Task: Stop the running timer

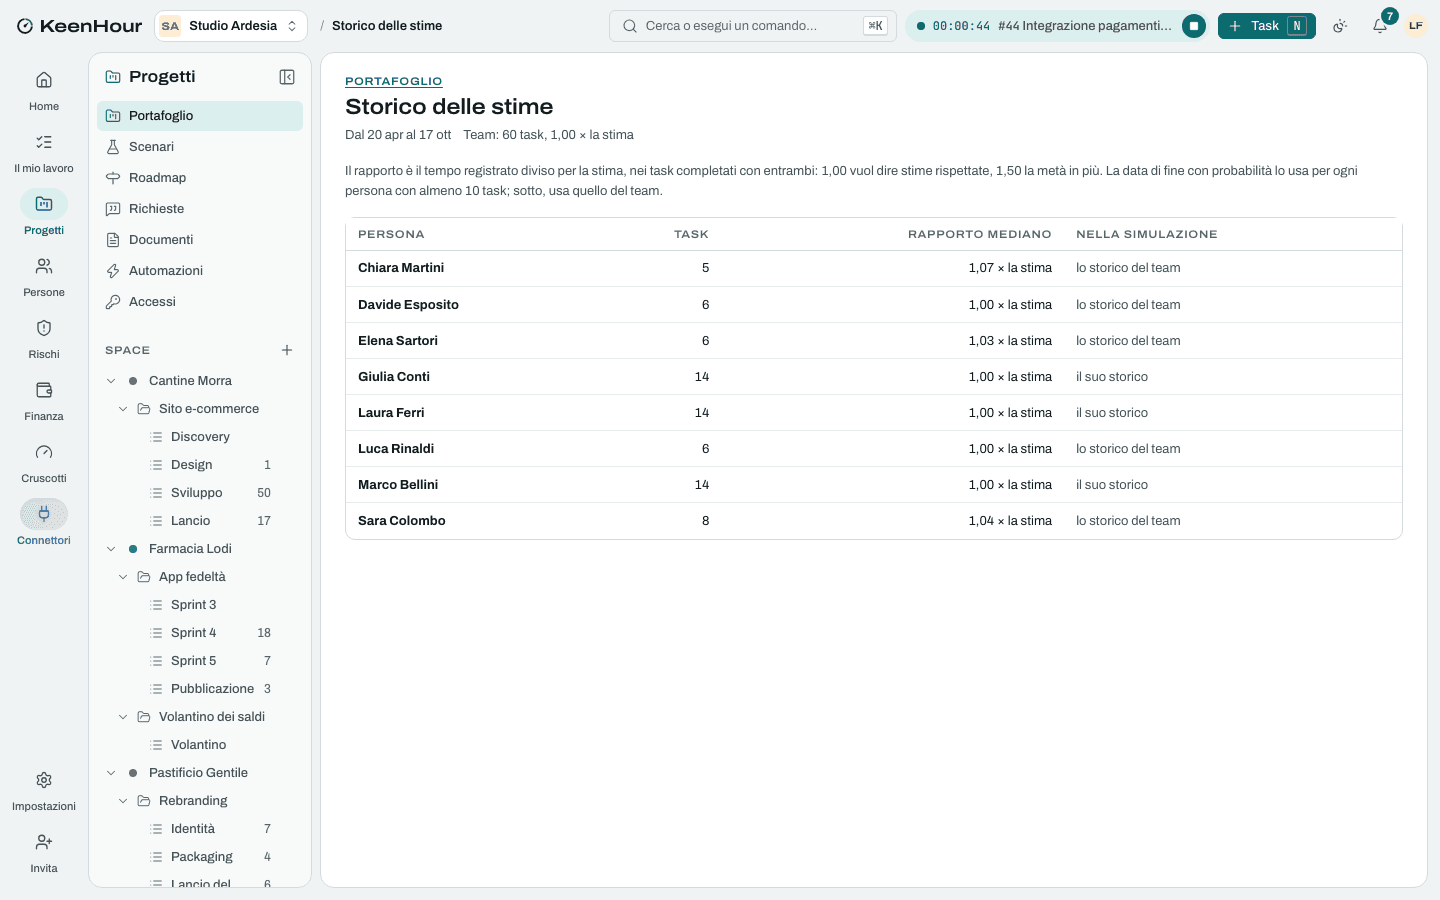Action: [x=1193, y=26]
